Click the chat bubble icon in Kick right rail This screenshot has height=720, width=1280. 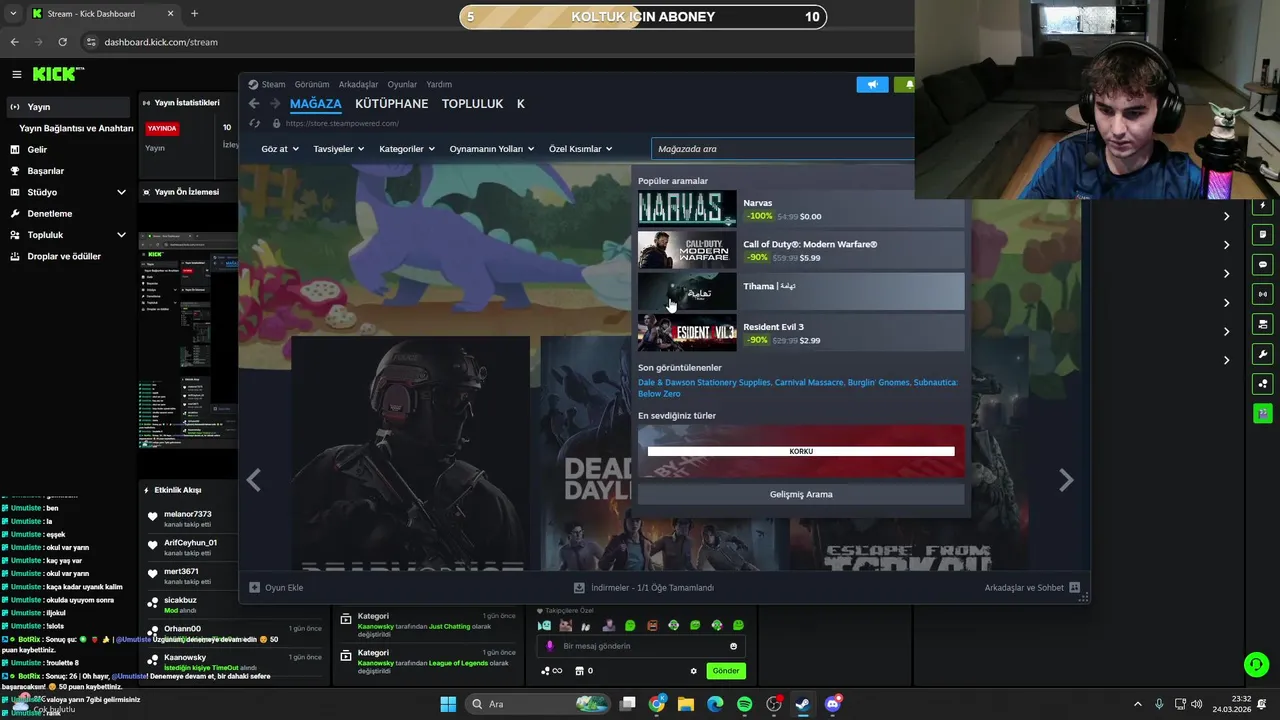pos(1263,265)
